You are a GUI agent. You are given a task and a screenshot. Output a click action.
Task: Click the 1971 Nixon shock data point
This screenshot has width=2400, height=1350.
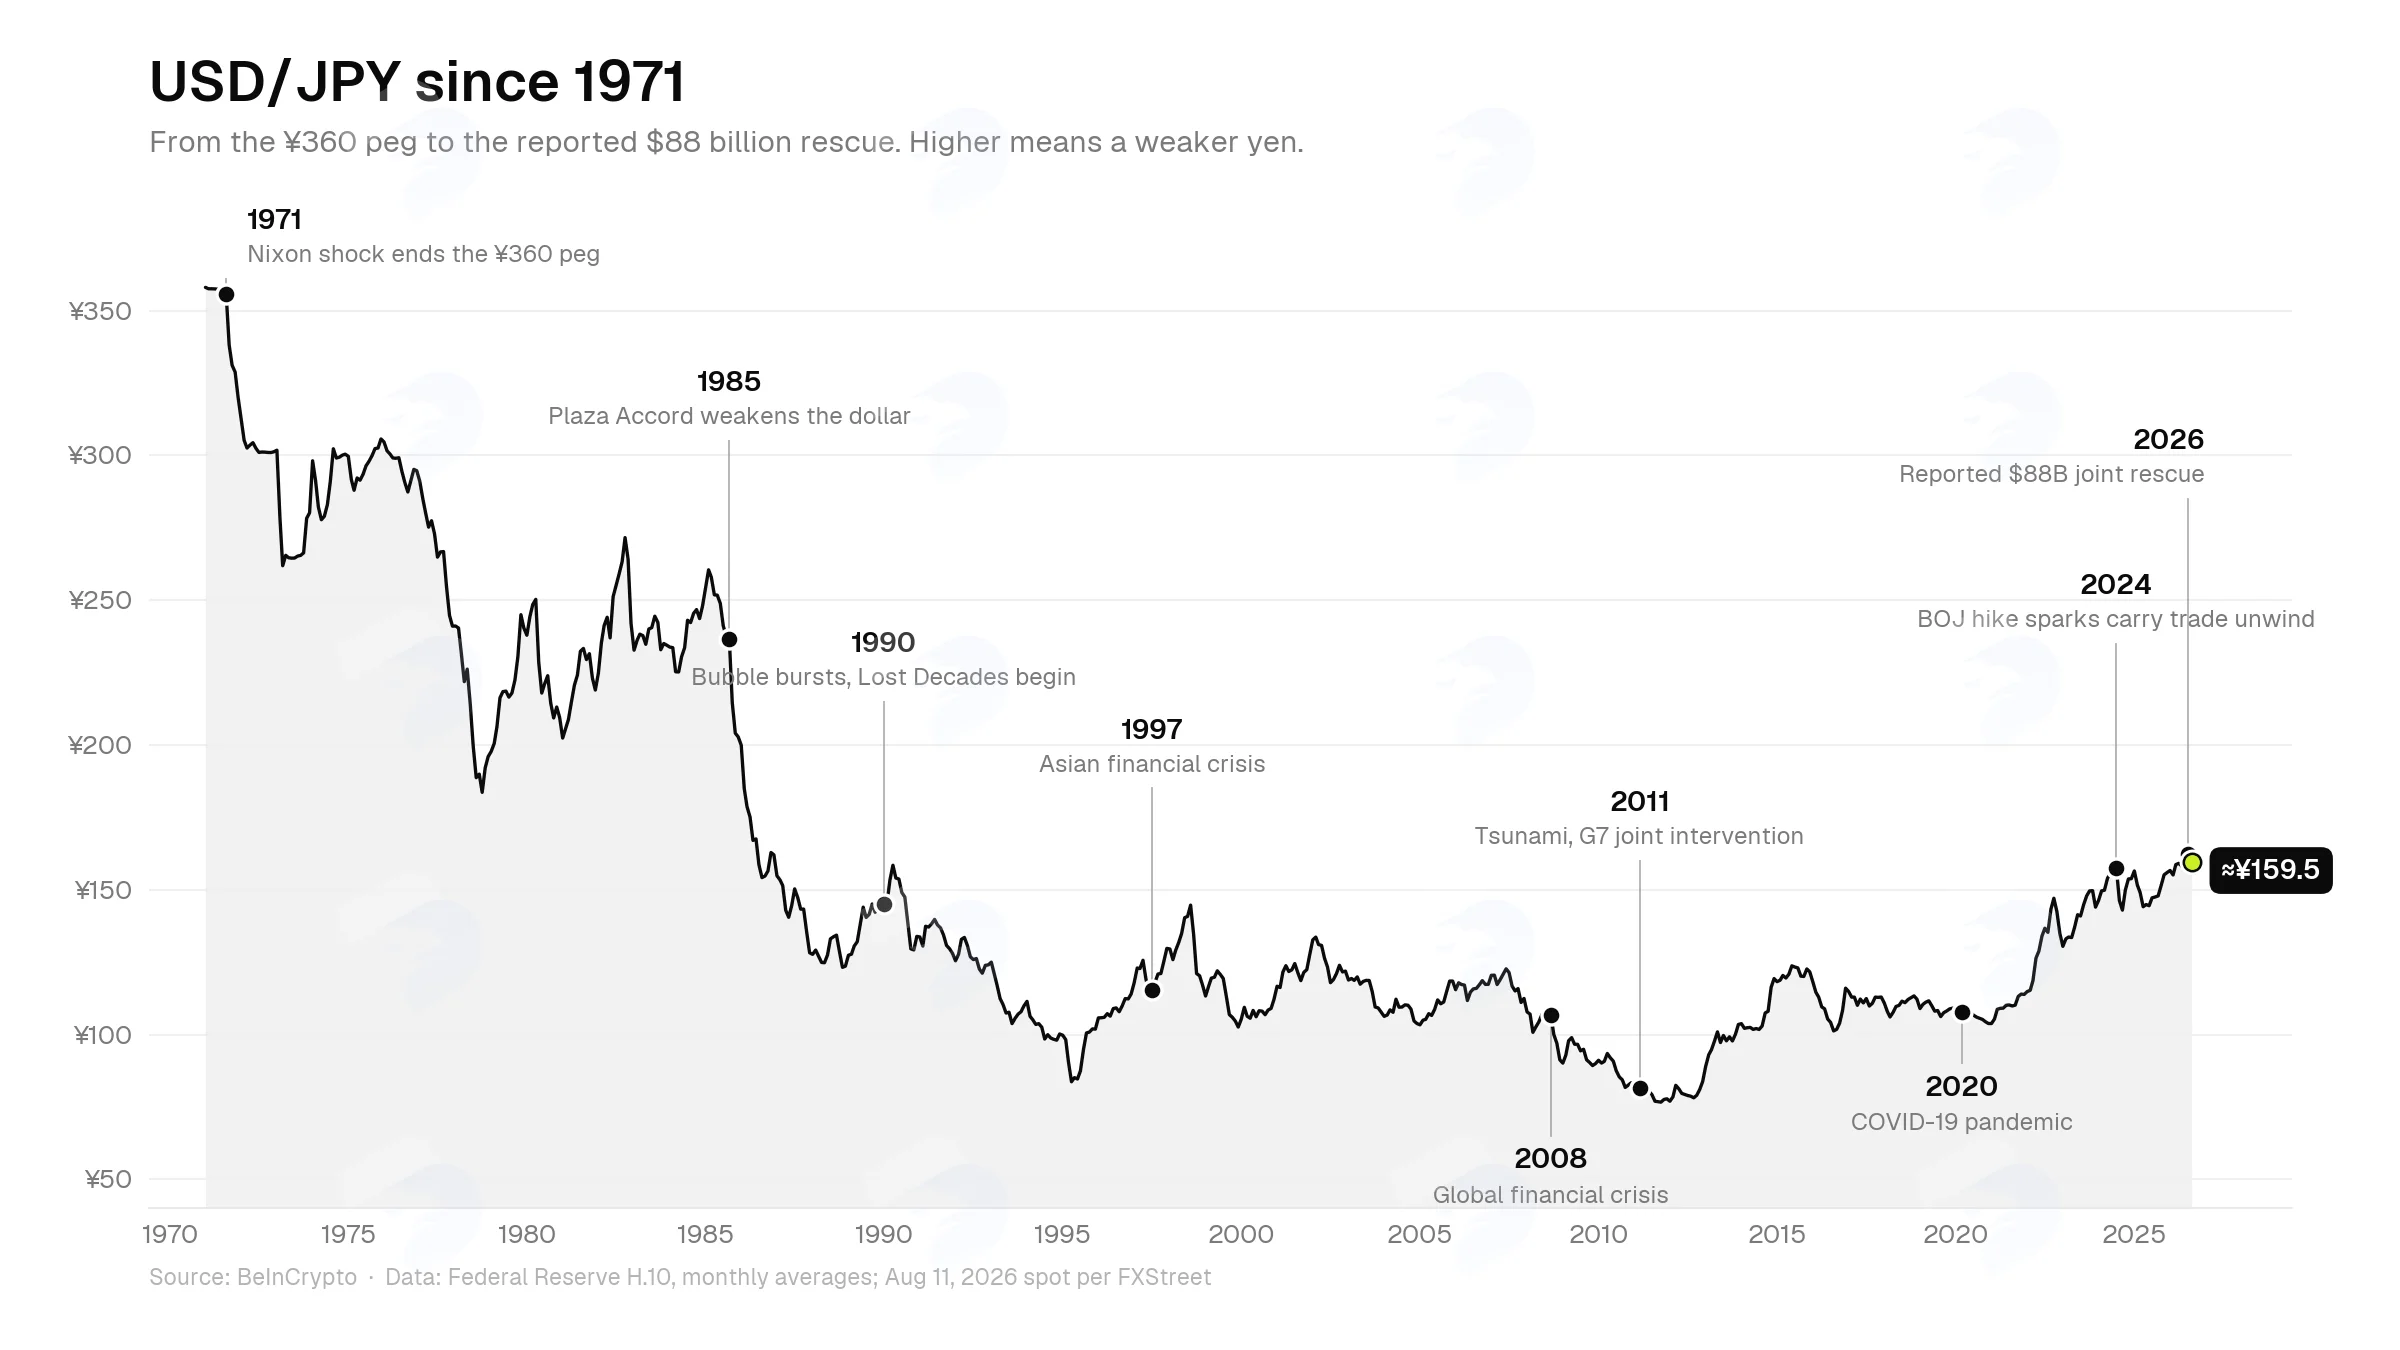[x=226, y=294]
